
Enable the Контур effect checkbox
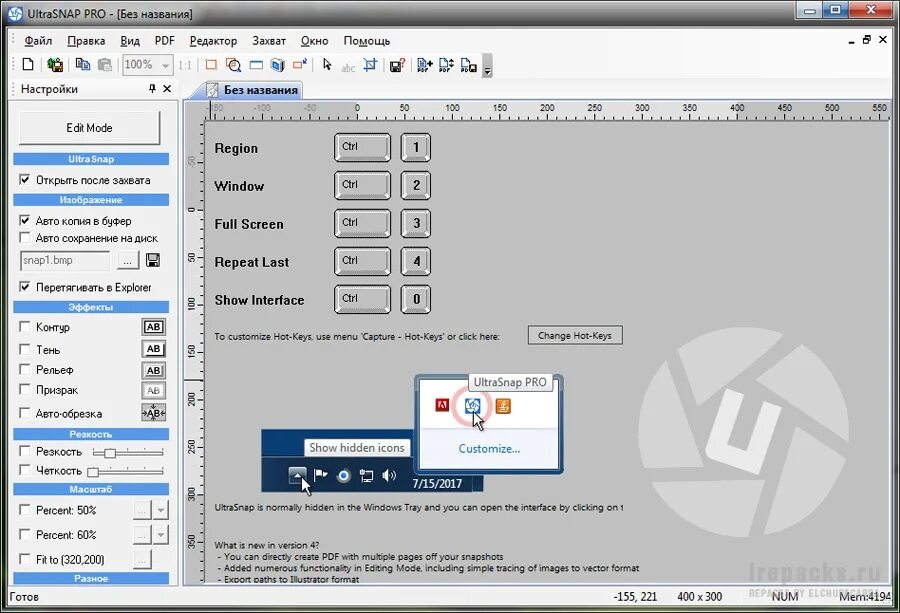click(x=25, y=327)
